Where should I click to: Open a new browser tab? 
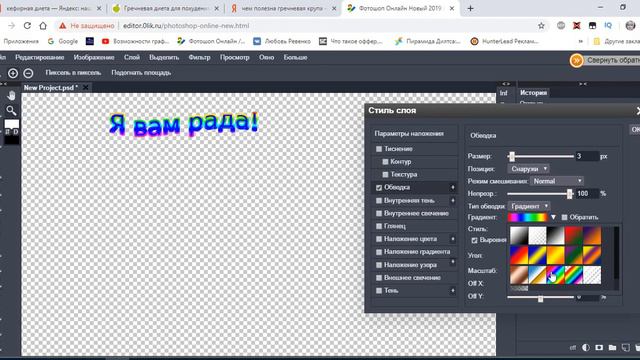(x=471, y=8)
